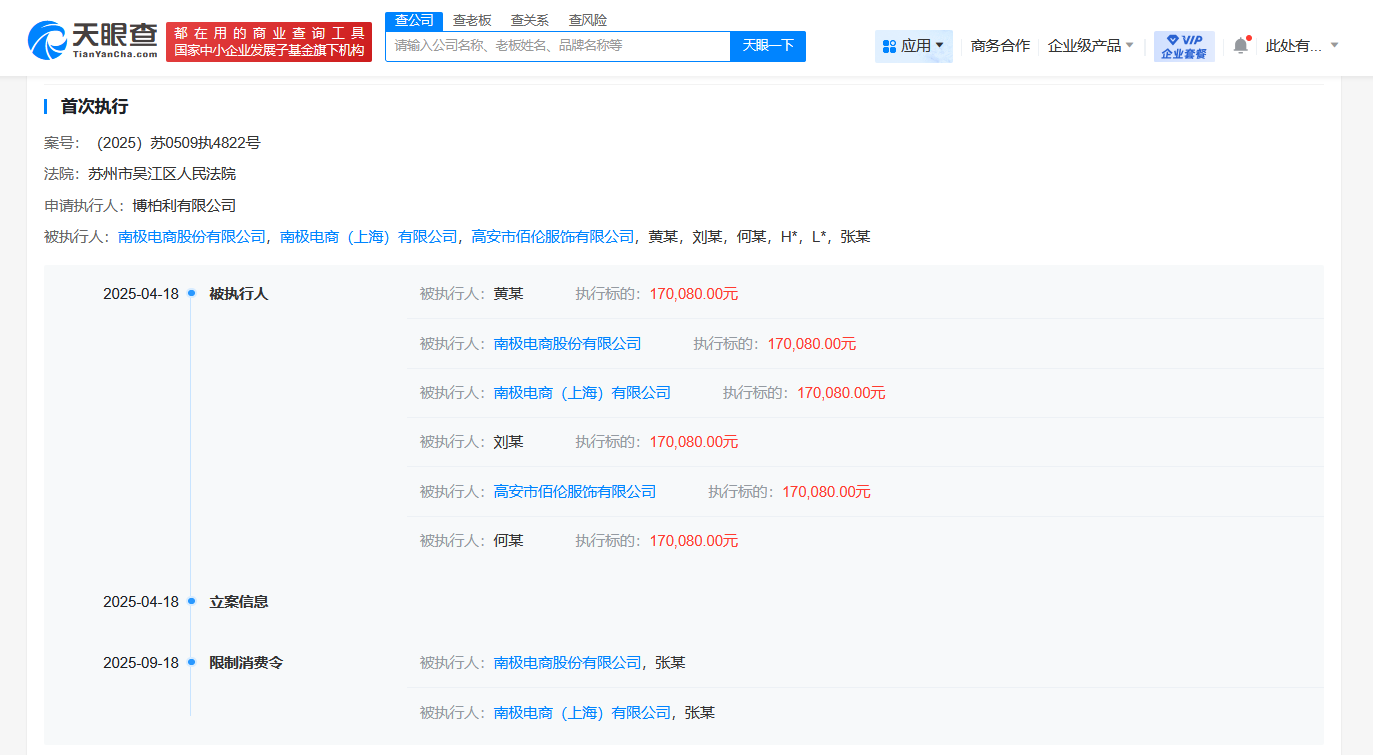The image size is (1373, 755).
Task: Click the timeline dot beside 限制消费令
Action: [189, 662]
